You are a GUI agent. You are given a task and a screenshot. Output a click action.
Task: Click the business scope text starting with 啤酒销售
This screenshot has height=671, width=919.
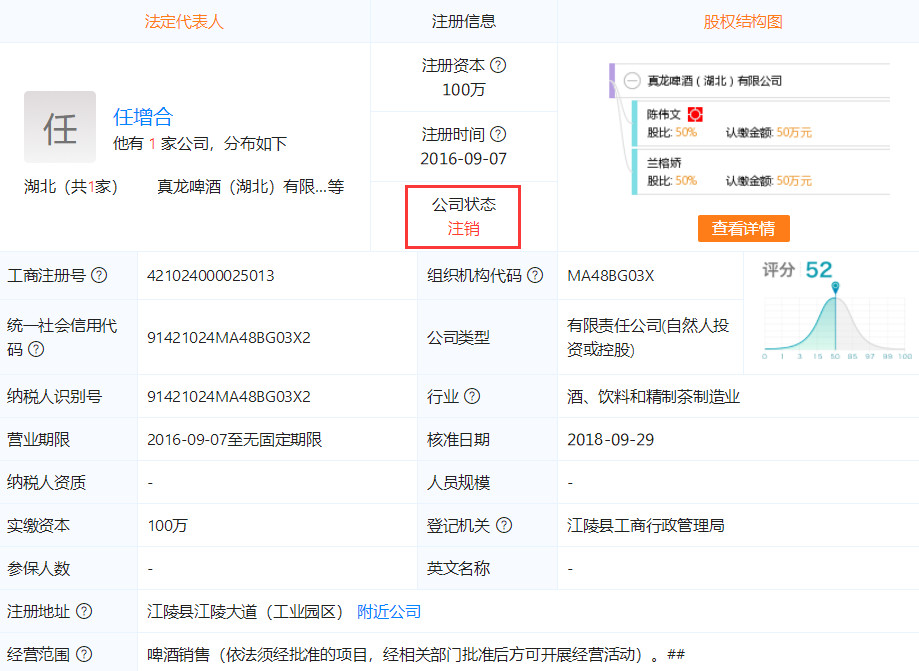[x=416, y=655]
